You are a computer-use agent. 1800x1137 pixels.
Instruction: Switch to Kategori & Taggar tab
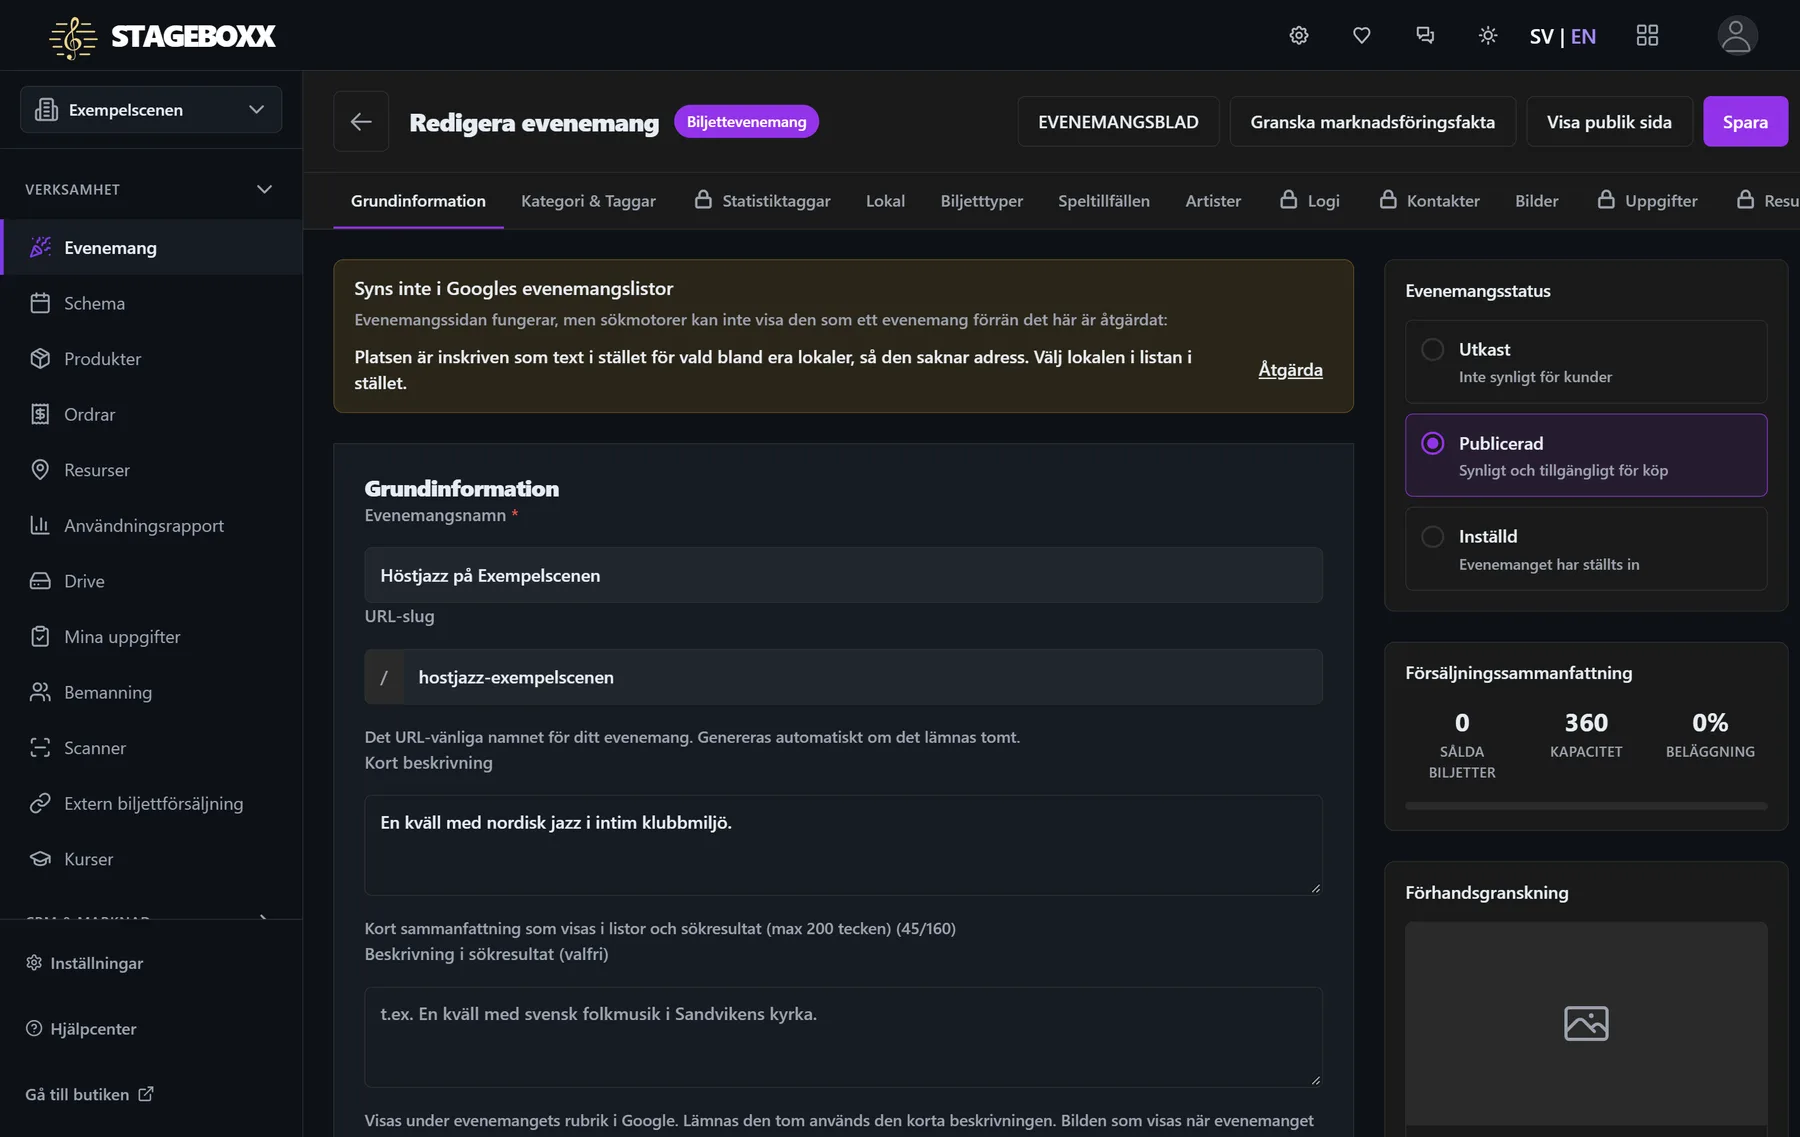click(x=588, y=201)
